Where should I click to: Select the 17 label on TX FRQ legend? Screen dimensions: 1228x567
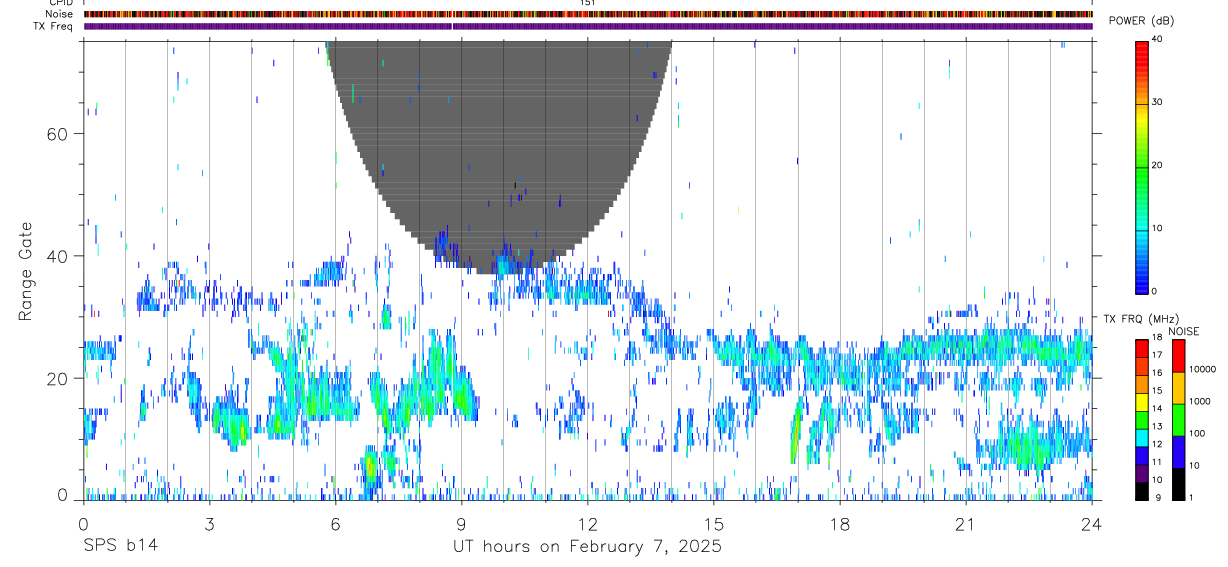tap(1157, 355)
